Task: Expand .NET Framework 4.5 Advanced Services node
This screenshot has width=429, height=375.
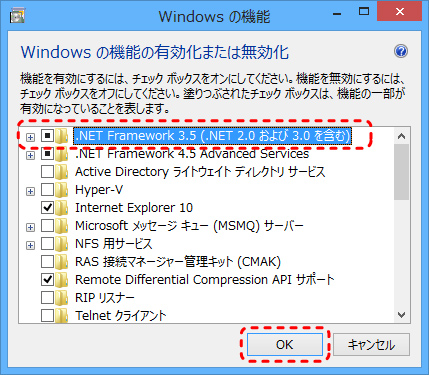Action: click(x=30, y=155)
